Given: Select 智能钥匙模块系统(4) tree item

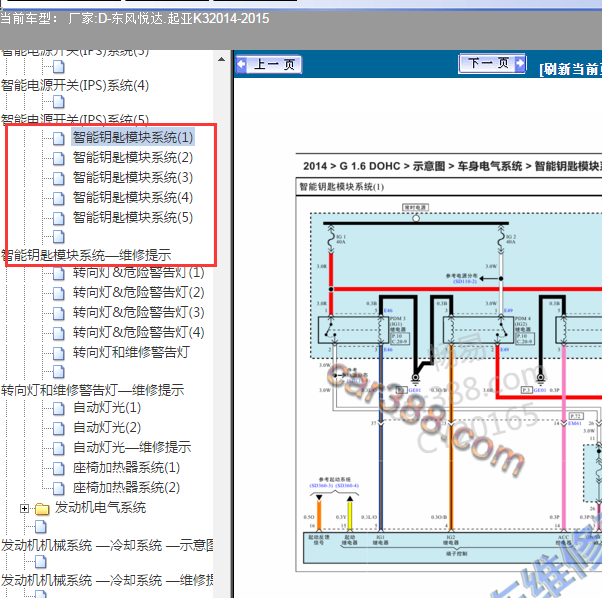Looking at the screenshot, I should tap(133, 197).
